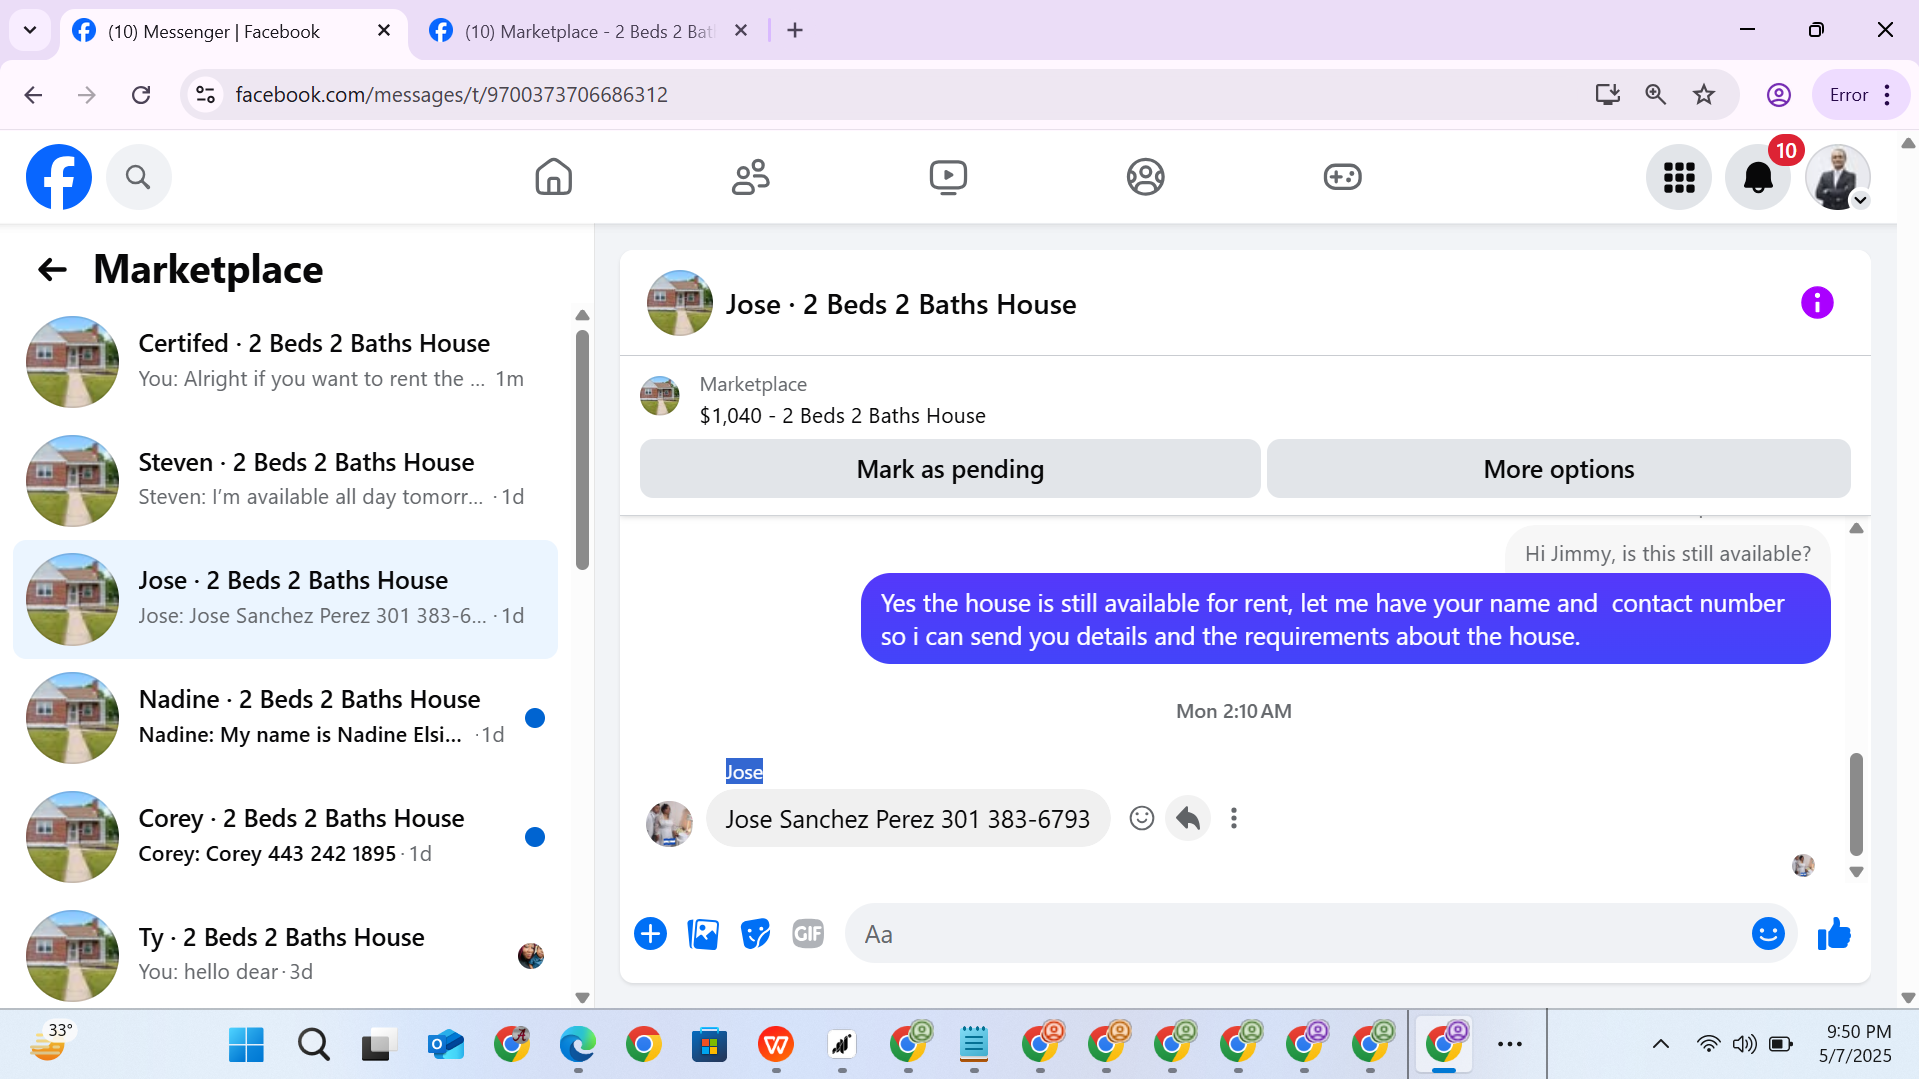Click More options button
The width and height of the screenshot is (1919, 1079).
1558,468
